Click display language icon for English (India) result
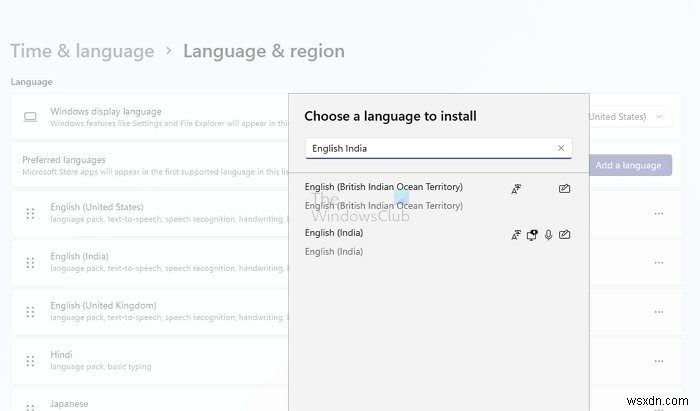The height and width of the screenshot is (411, 700). click(516, 235)
